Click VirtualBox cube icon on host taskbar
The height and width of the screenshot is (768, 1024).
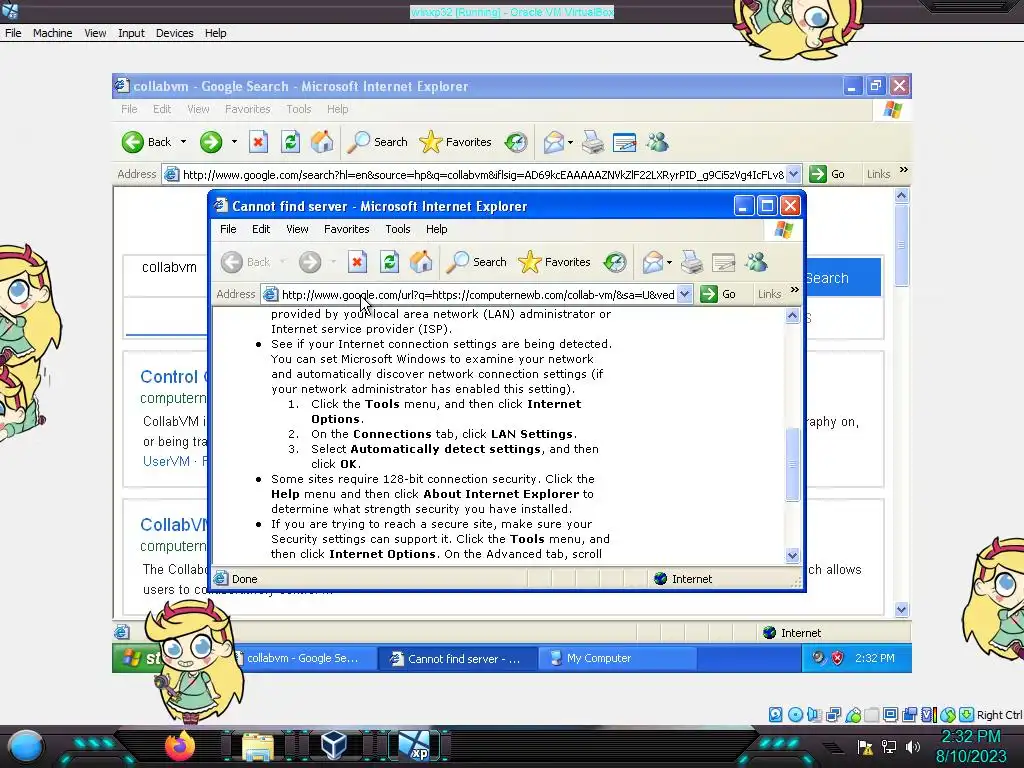[x=334, y=746]
